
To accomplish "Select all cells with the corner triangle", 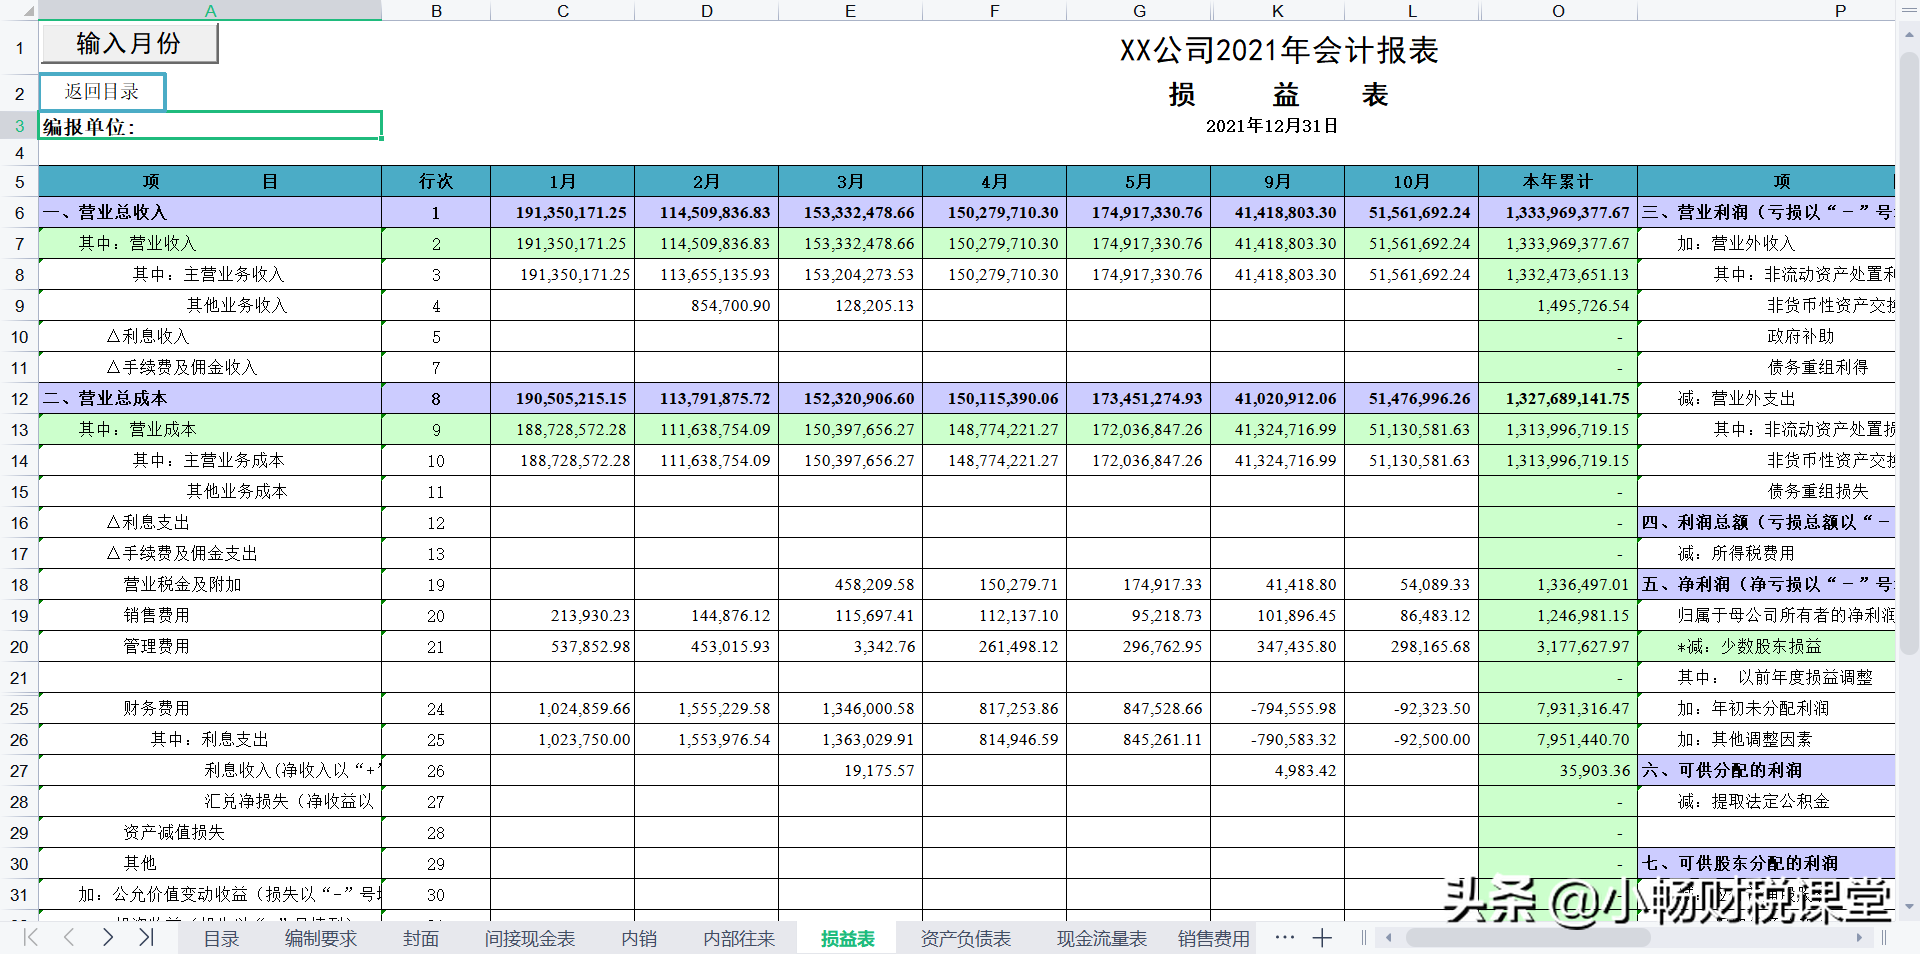I will point(27,11).
